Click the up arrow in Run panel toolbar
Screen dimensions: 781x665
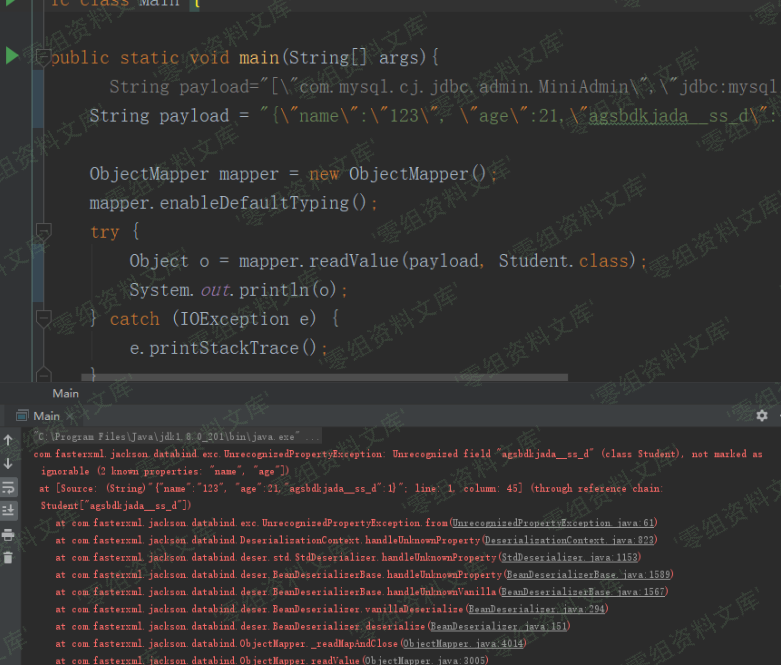[9, 440]
